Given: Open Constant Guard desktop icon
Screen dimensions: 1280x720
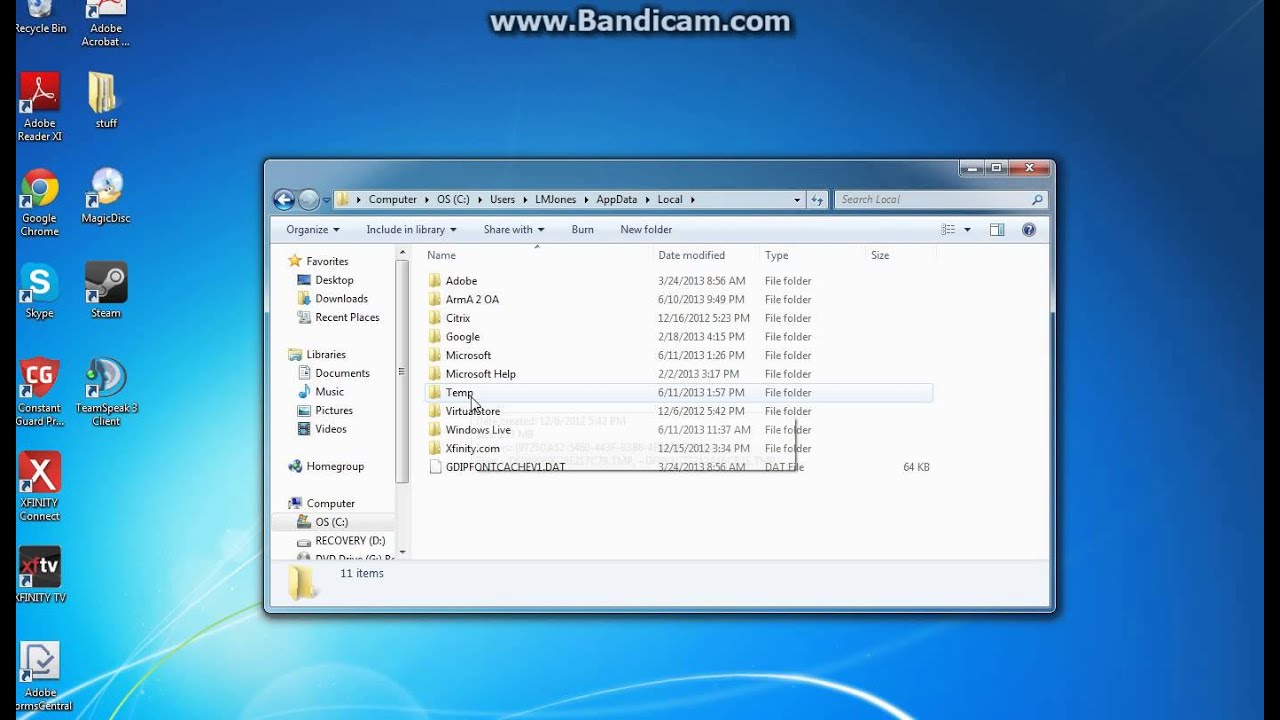Looking at the screenshot, I should (x=40, y=391).
